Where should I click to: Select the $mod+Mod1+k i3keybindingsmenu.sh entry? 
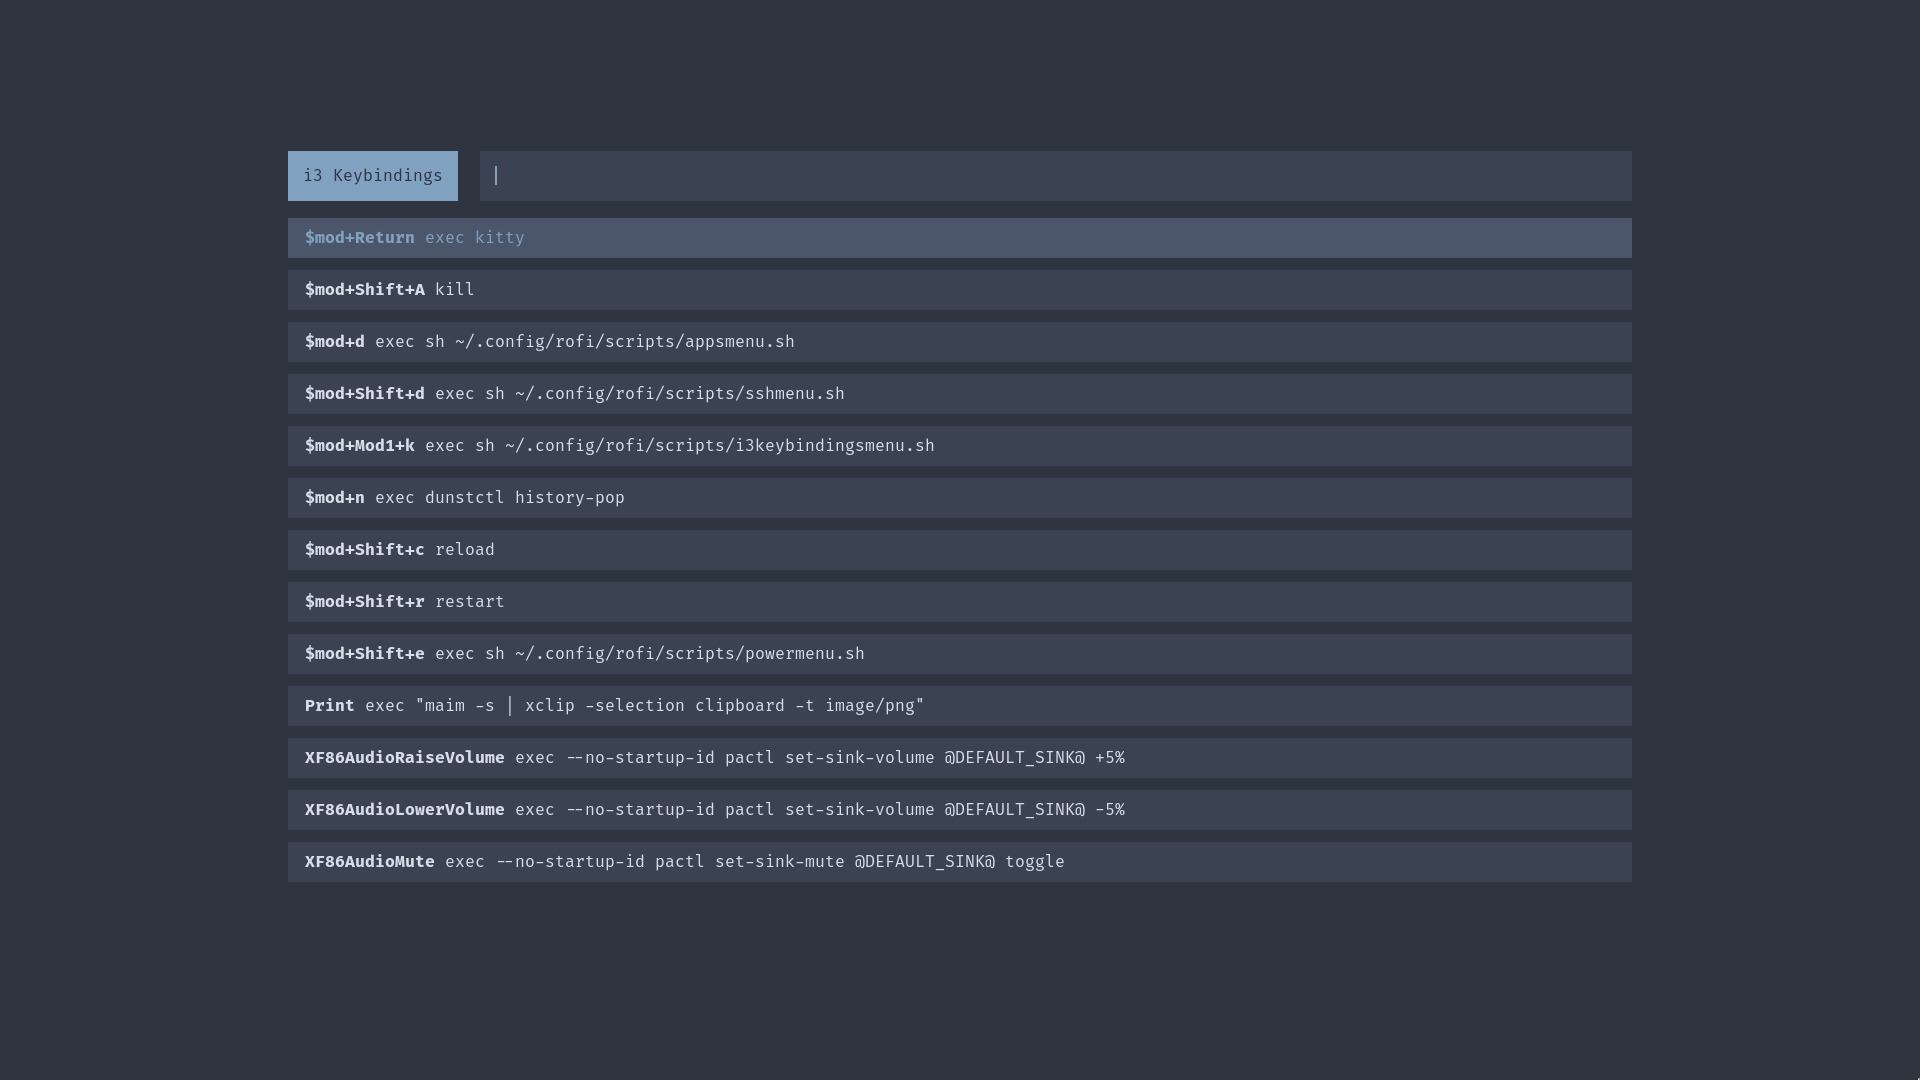pyautogui.click(x=958, y=446)
